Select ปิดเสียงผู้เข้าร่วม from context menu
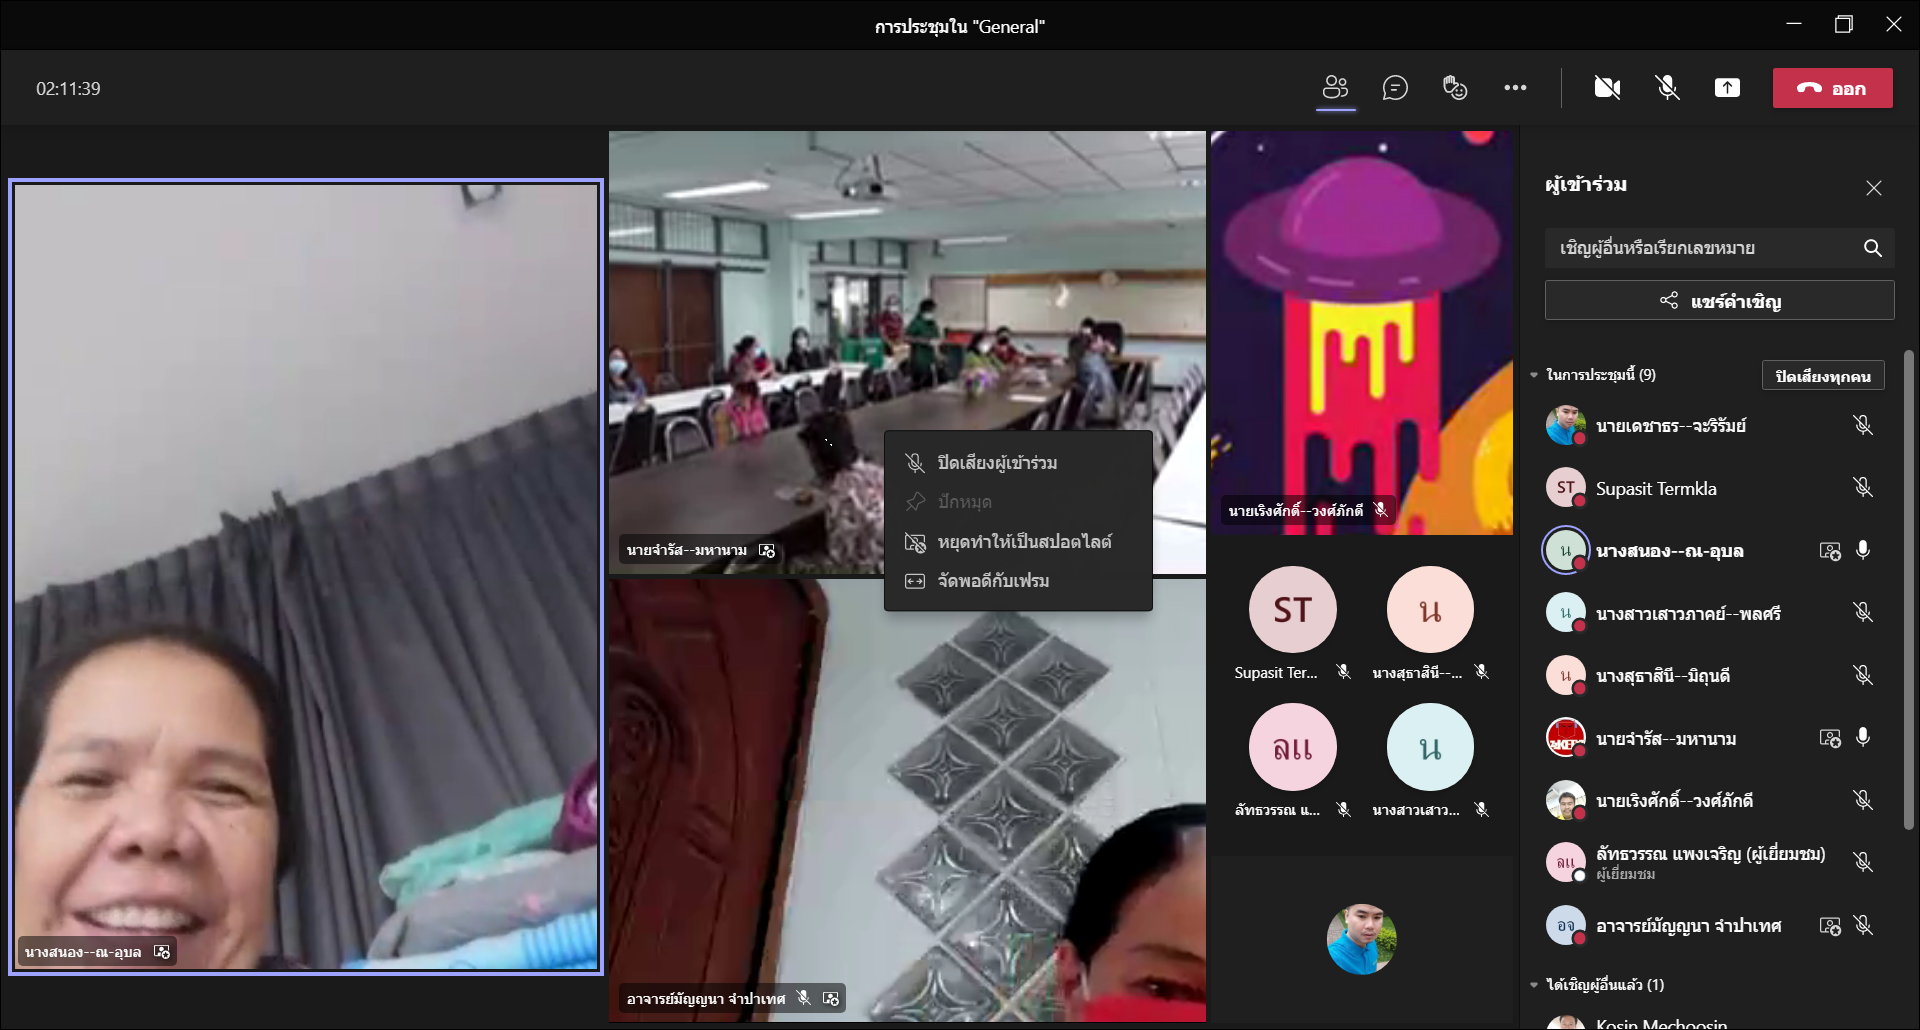Screen dimensions: 1920x1030 tap(996, 463)
